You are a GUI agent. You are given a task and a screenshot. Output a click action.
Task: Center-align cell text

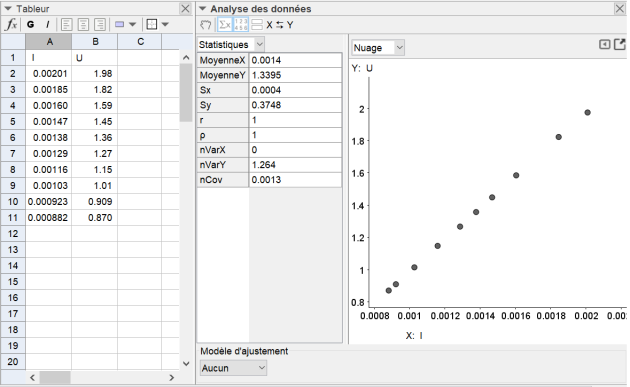pos(83,25)
